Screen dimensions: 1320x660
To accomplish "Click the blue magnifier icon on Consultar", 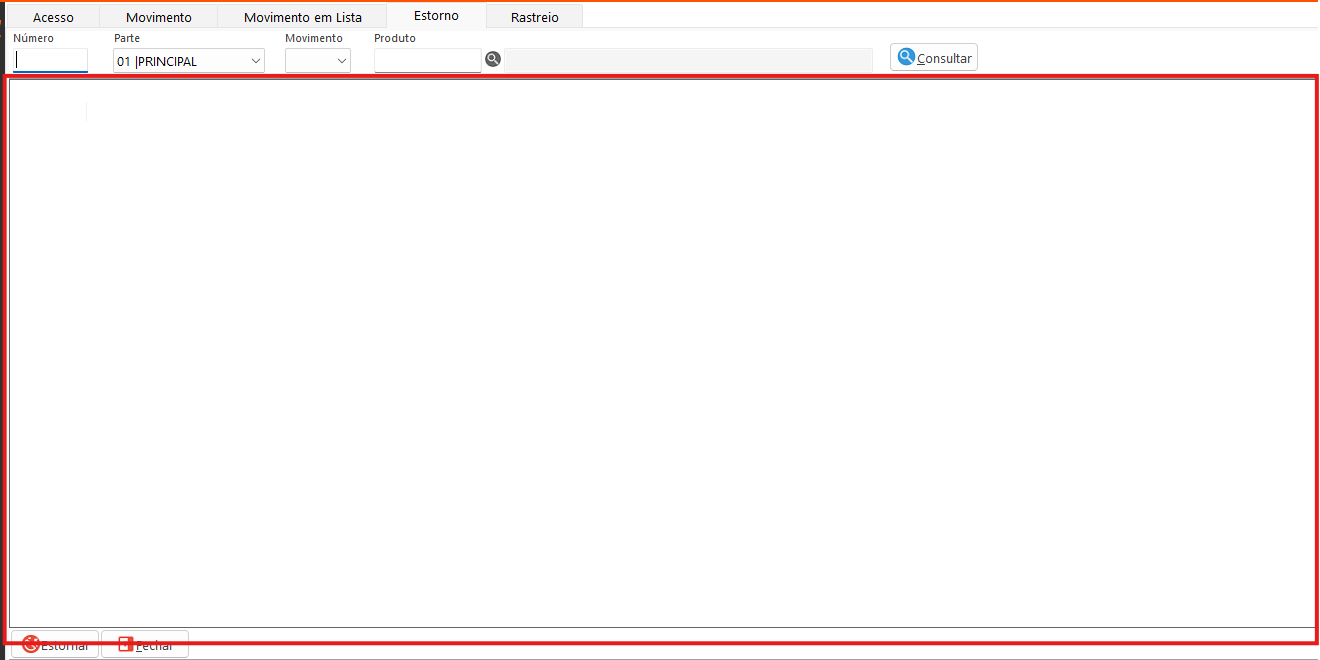I will pos(906,57).
